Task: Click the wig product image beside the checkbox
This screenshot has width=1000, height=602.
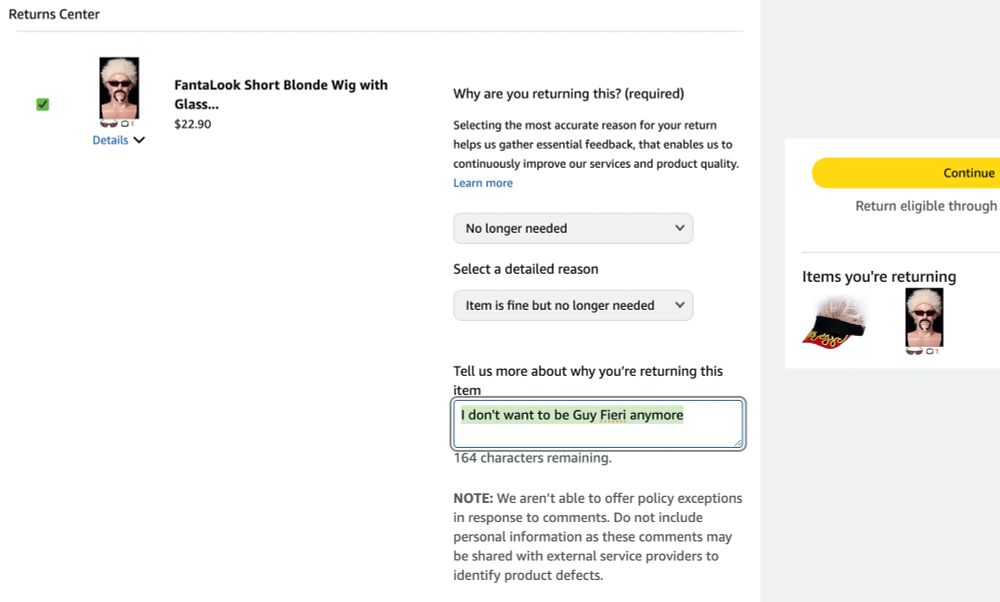Action: tap(119, 88)
